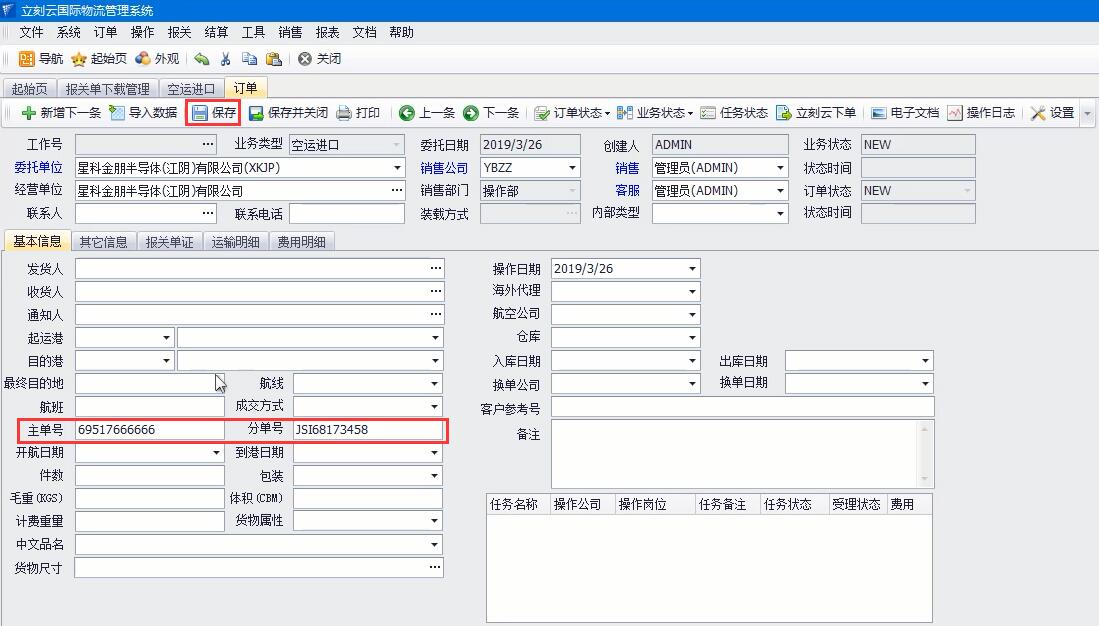Click into the 备注 remarks text area
The width and height of the screenshot is (1099, 626).
pyautogui.click(x=733, y=453)
